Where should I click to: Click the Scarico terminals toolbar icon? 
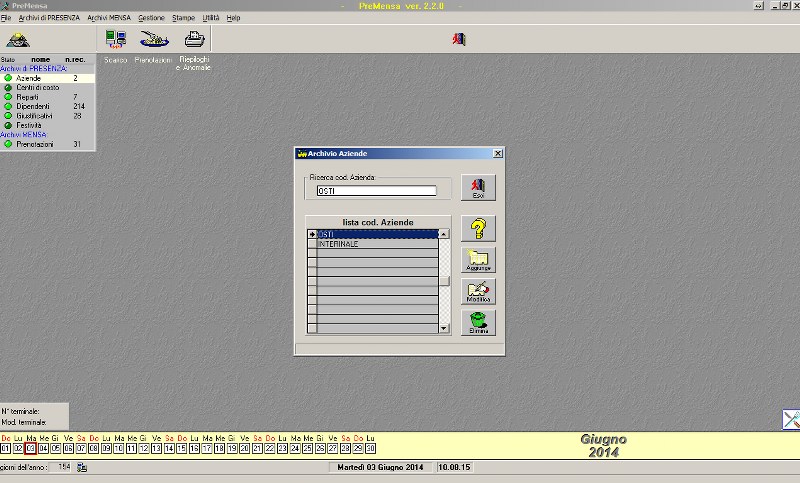(x=116, y=39)
